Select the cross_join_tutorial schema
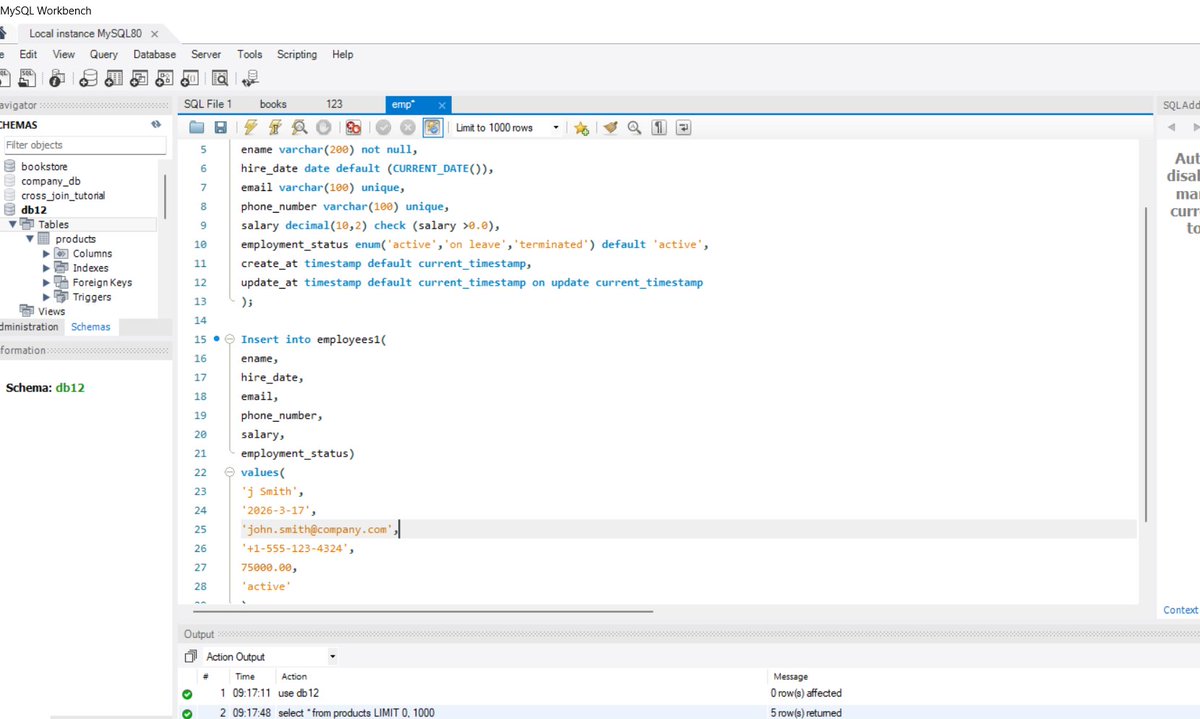Image resolution: width=1200 pixels, height=719 pixels. (63, 196)
